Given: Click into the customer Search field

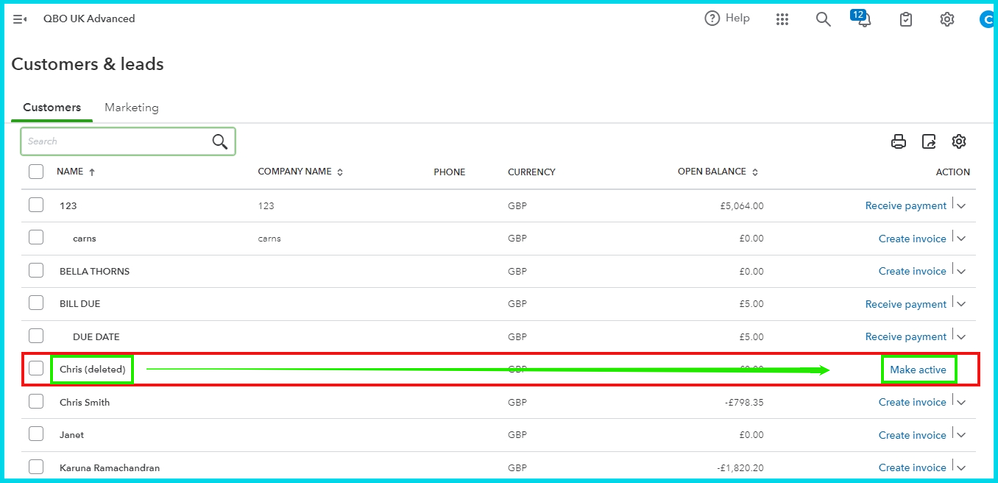Looking at the screenshot, I should (115, 142).
